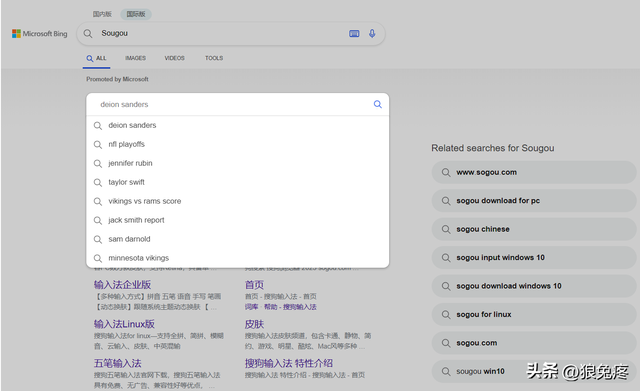Screen dimensions: 640x391
Task: Open the 皮肤 result link
Action: tap(254, 324)
